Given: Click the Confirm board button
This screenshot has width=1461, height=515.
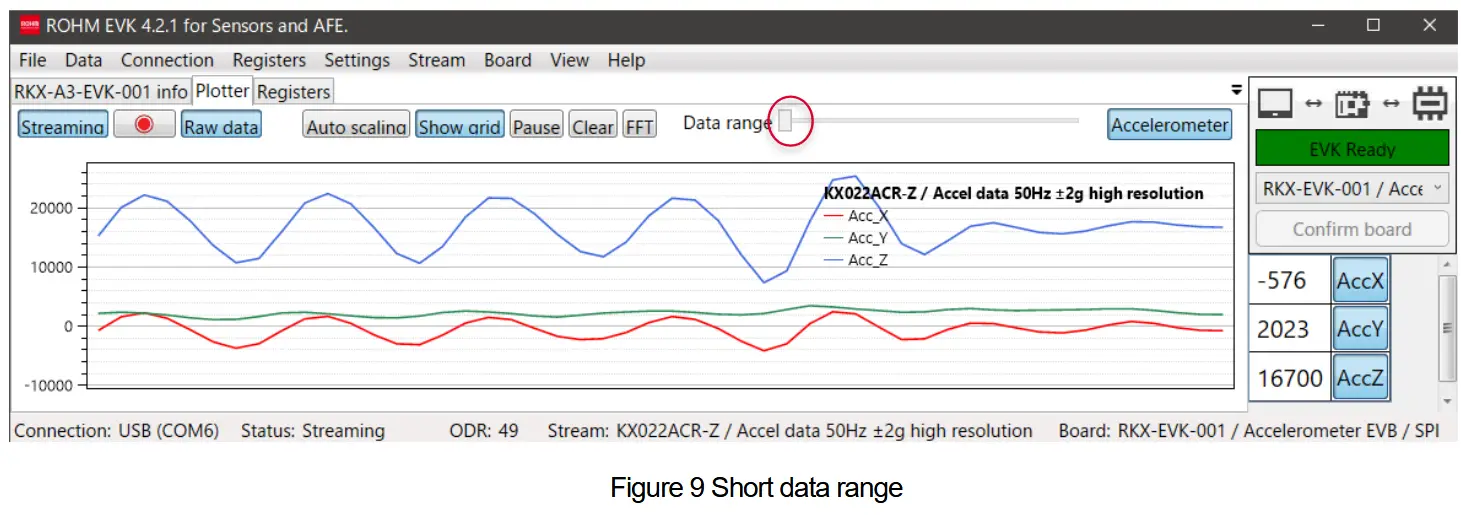Looking at the screenshot, I should (1351, 229).
